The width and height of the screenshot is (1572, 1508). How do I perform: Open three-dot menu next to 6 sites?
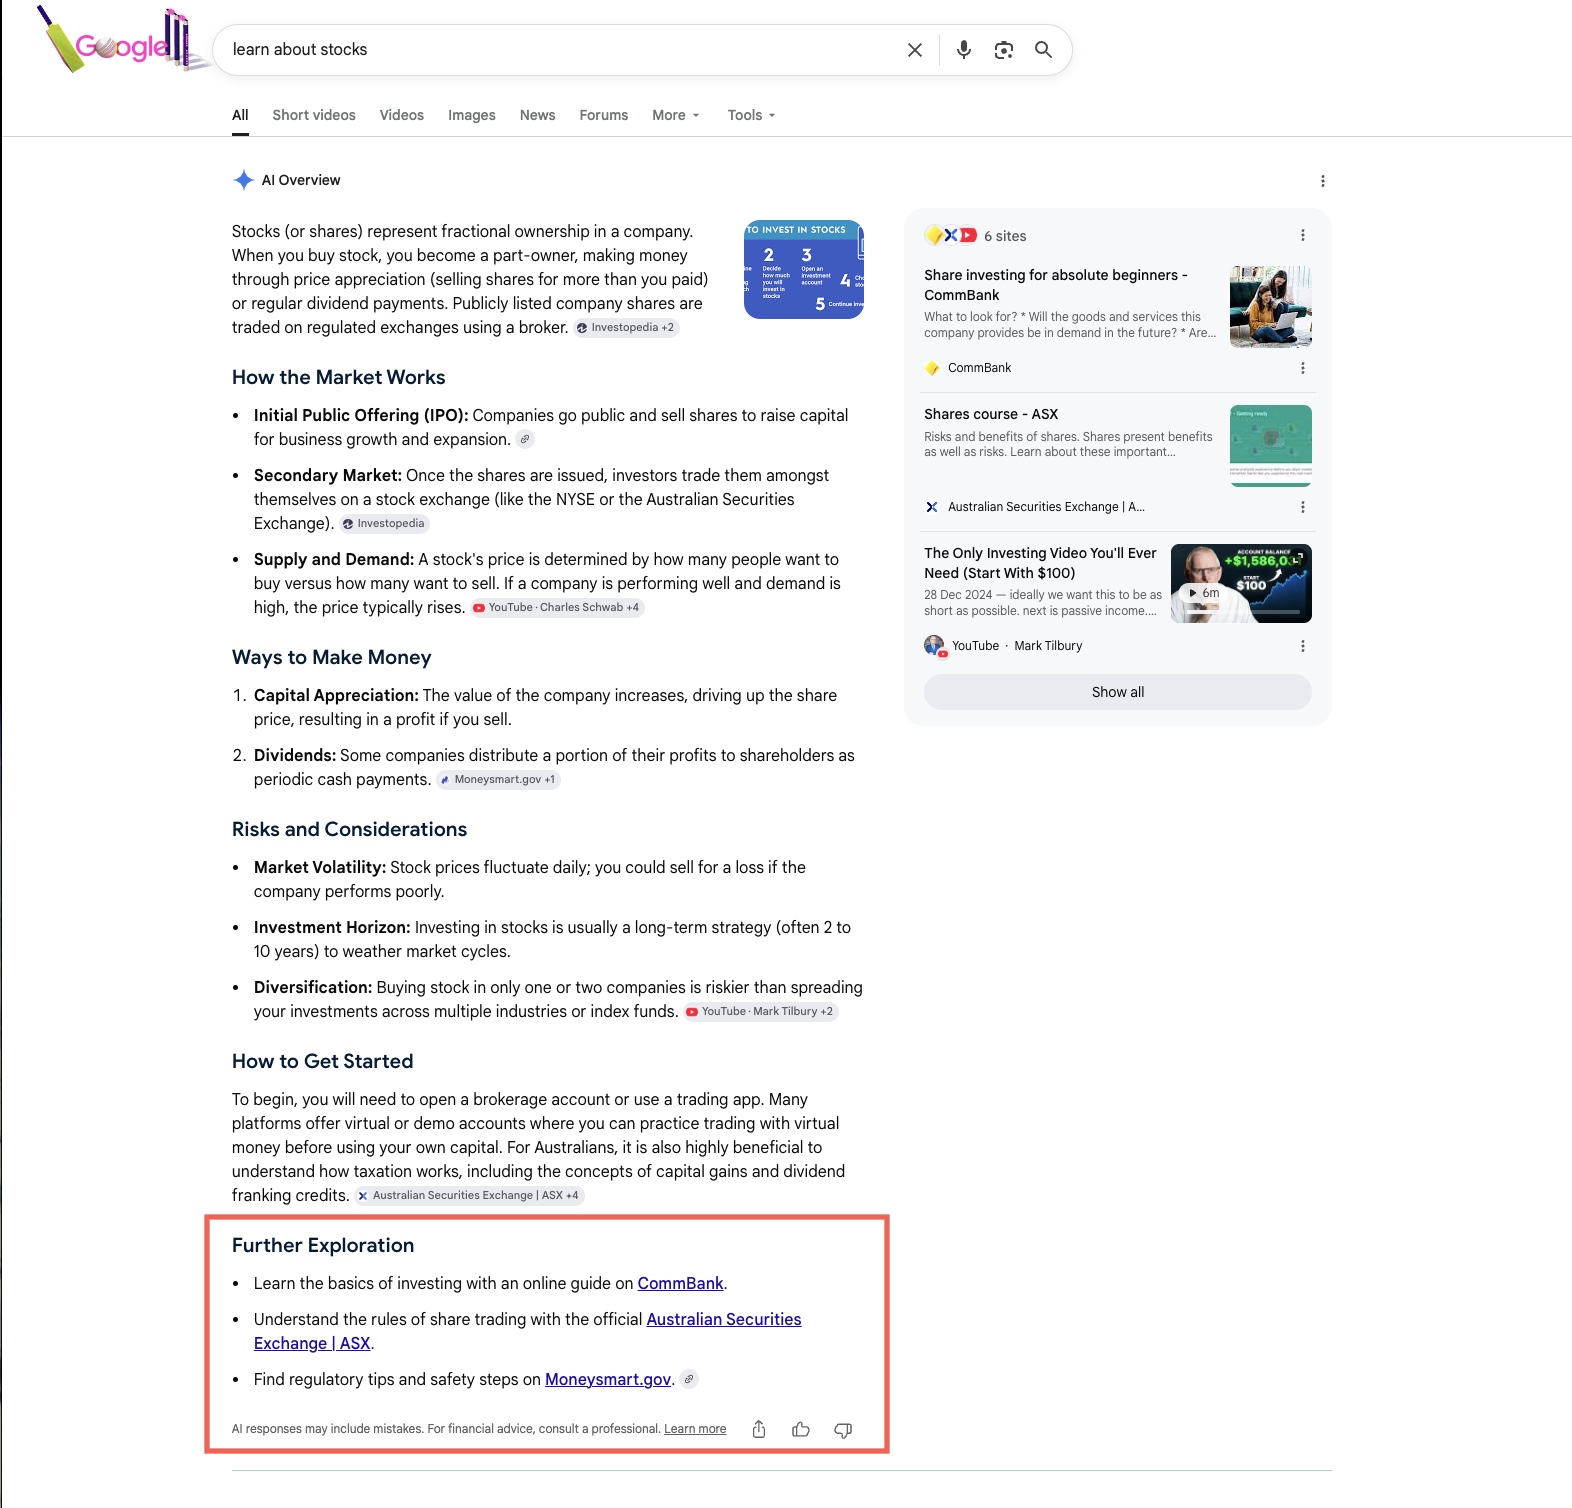pos(1302,235)
